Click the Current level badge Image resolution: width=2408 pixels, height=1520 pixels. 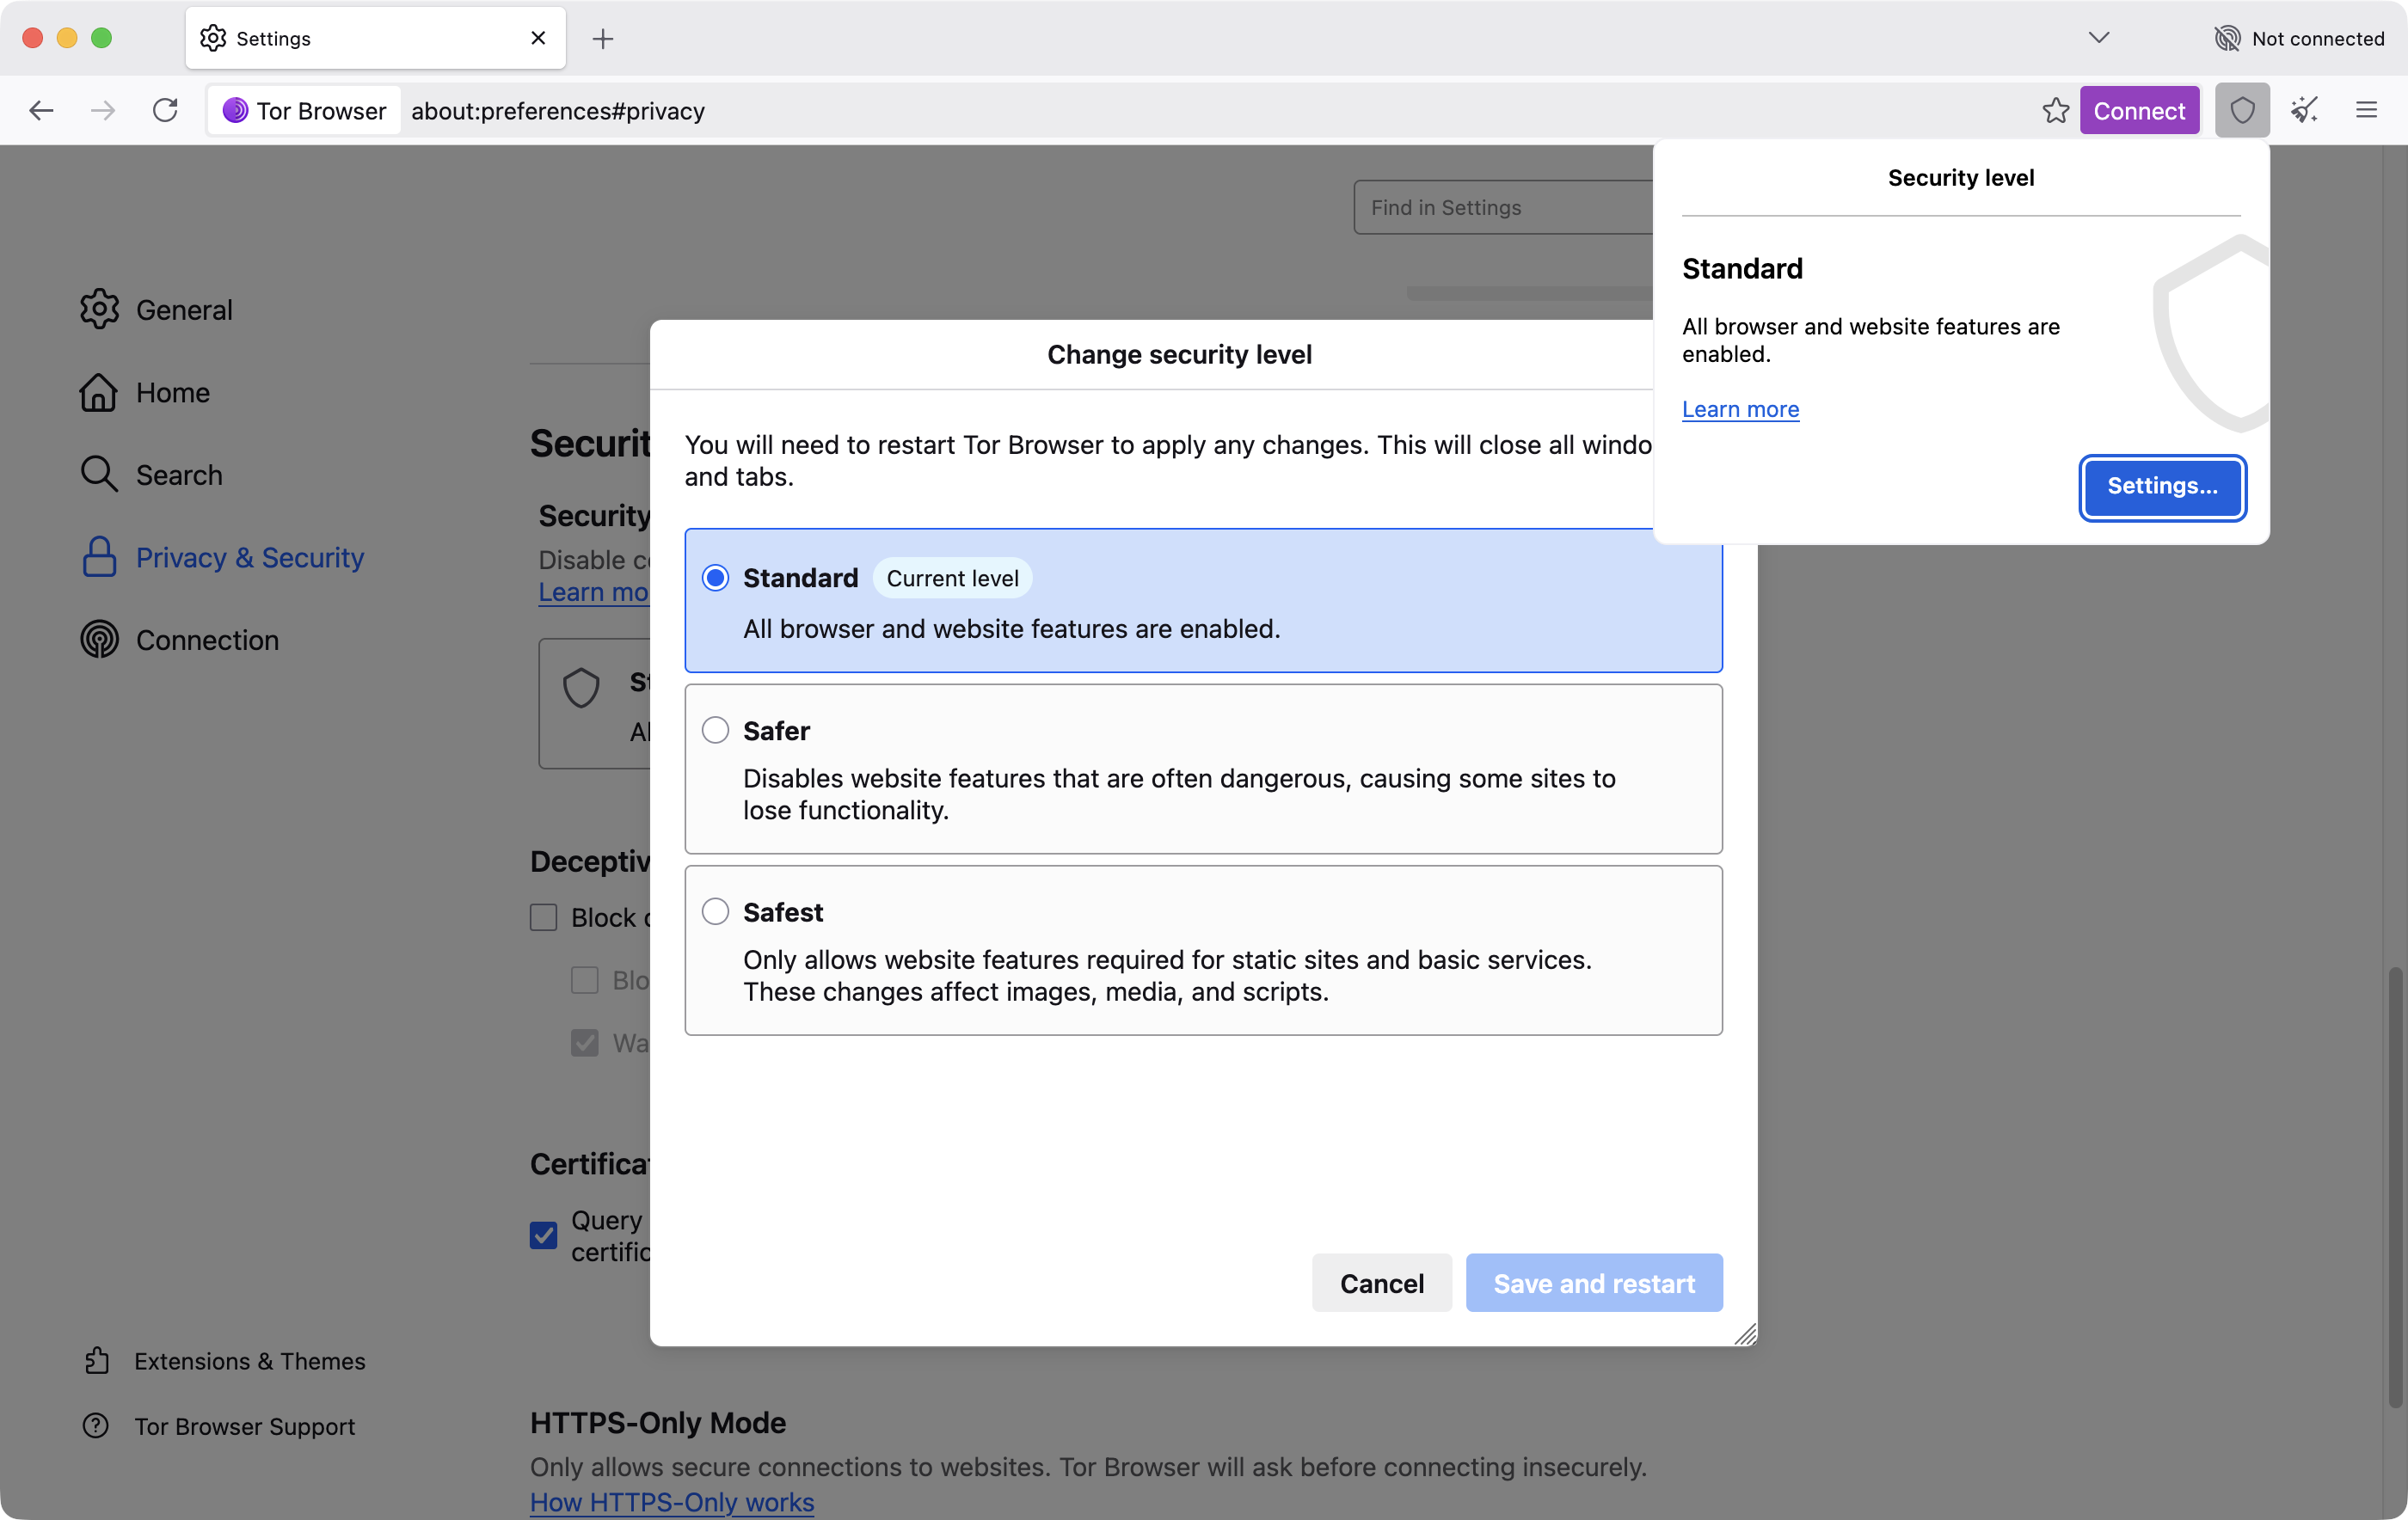(952, 578)
